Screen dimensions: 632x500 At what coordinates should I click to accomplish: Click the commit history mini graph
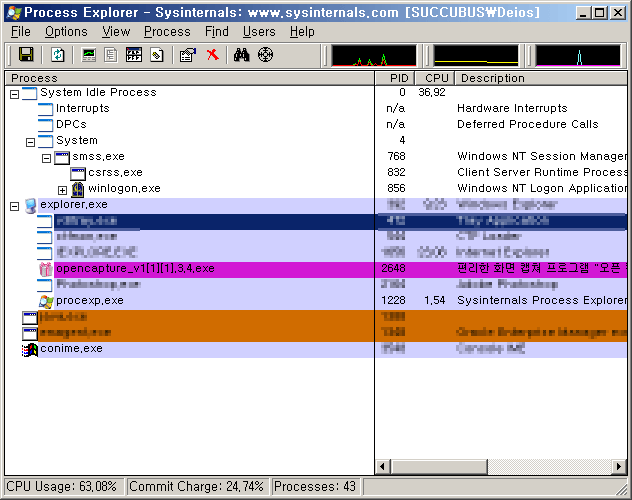tap(476, 55)
